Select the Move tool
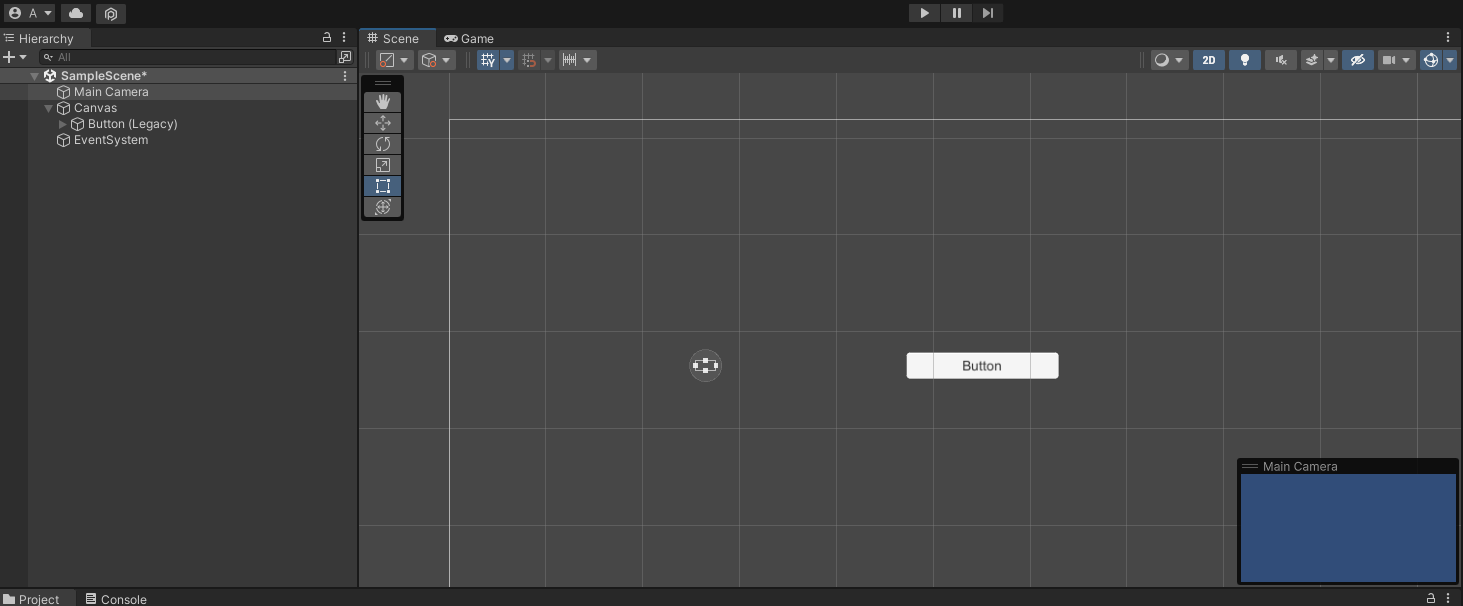The height and width of the screenshot is (606, 1463). tap(383, 123)
